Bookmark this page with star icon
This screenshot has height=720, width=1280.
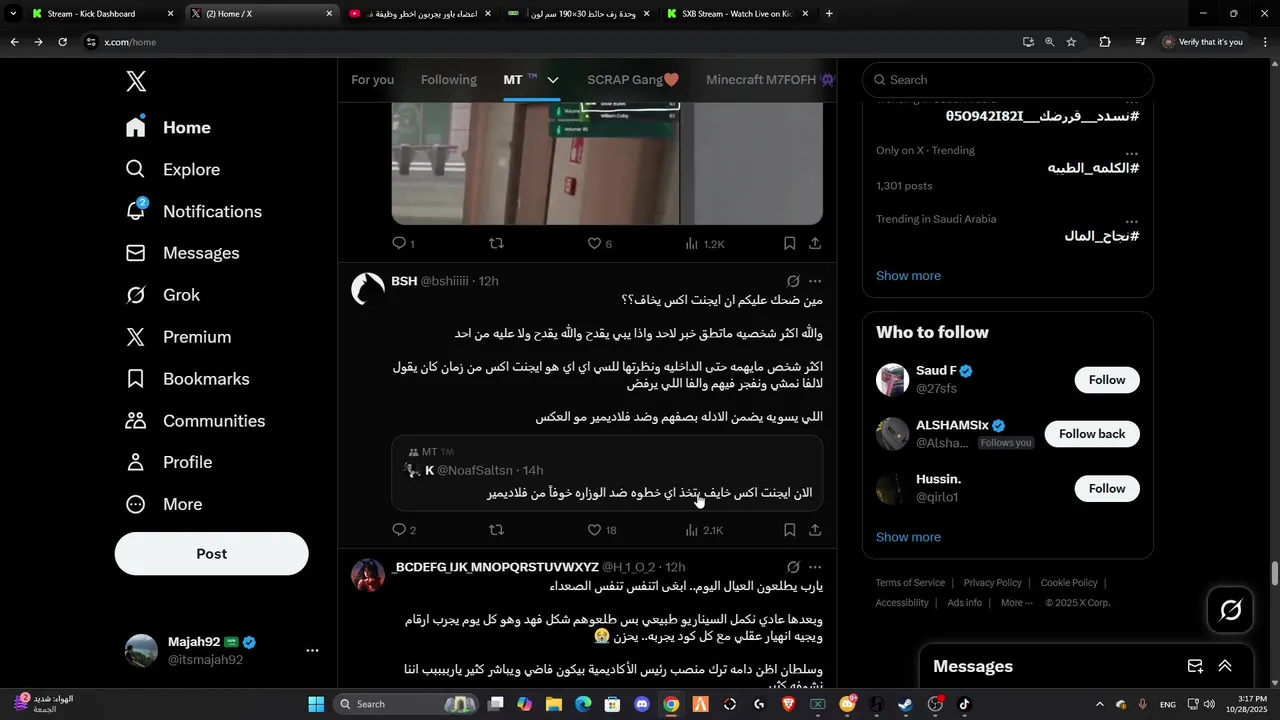coord(1071,42)
